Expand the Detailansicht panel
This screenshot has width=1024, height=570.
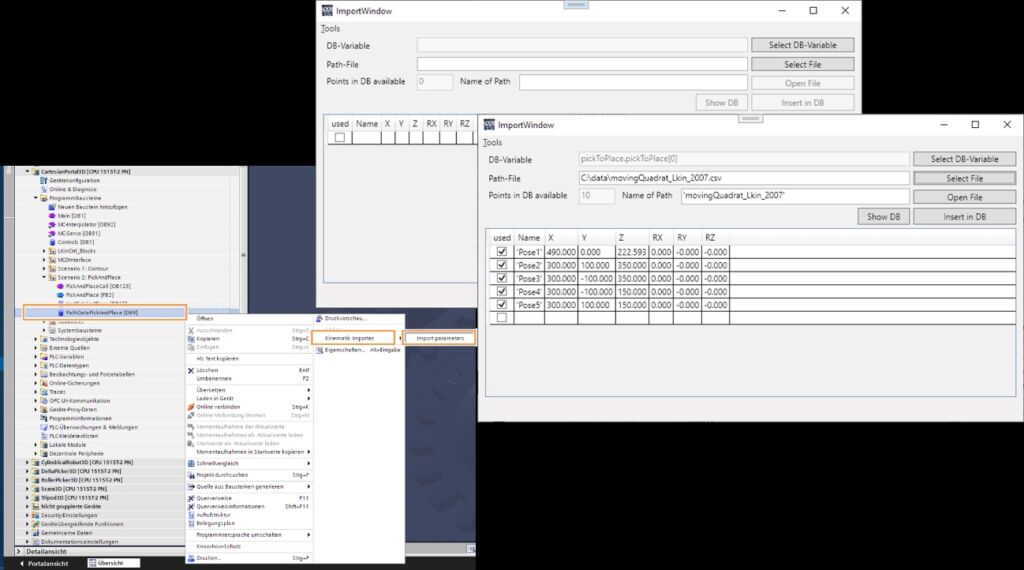coord(18,551)
